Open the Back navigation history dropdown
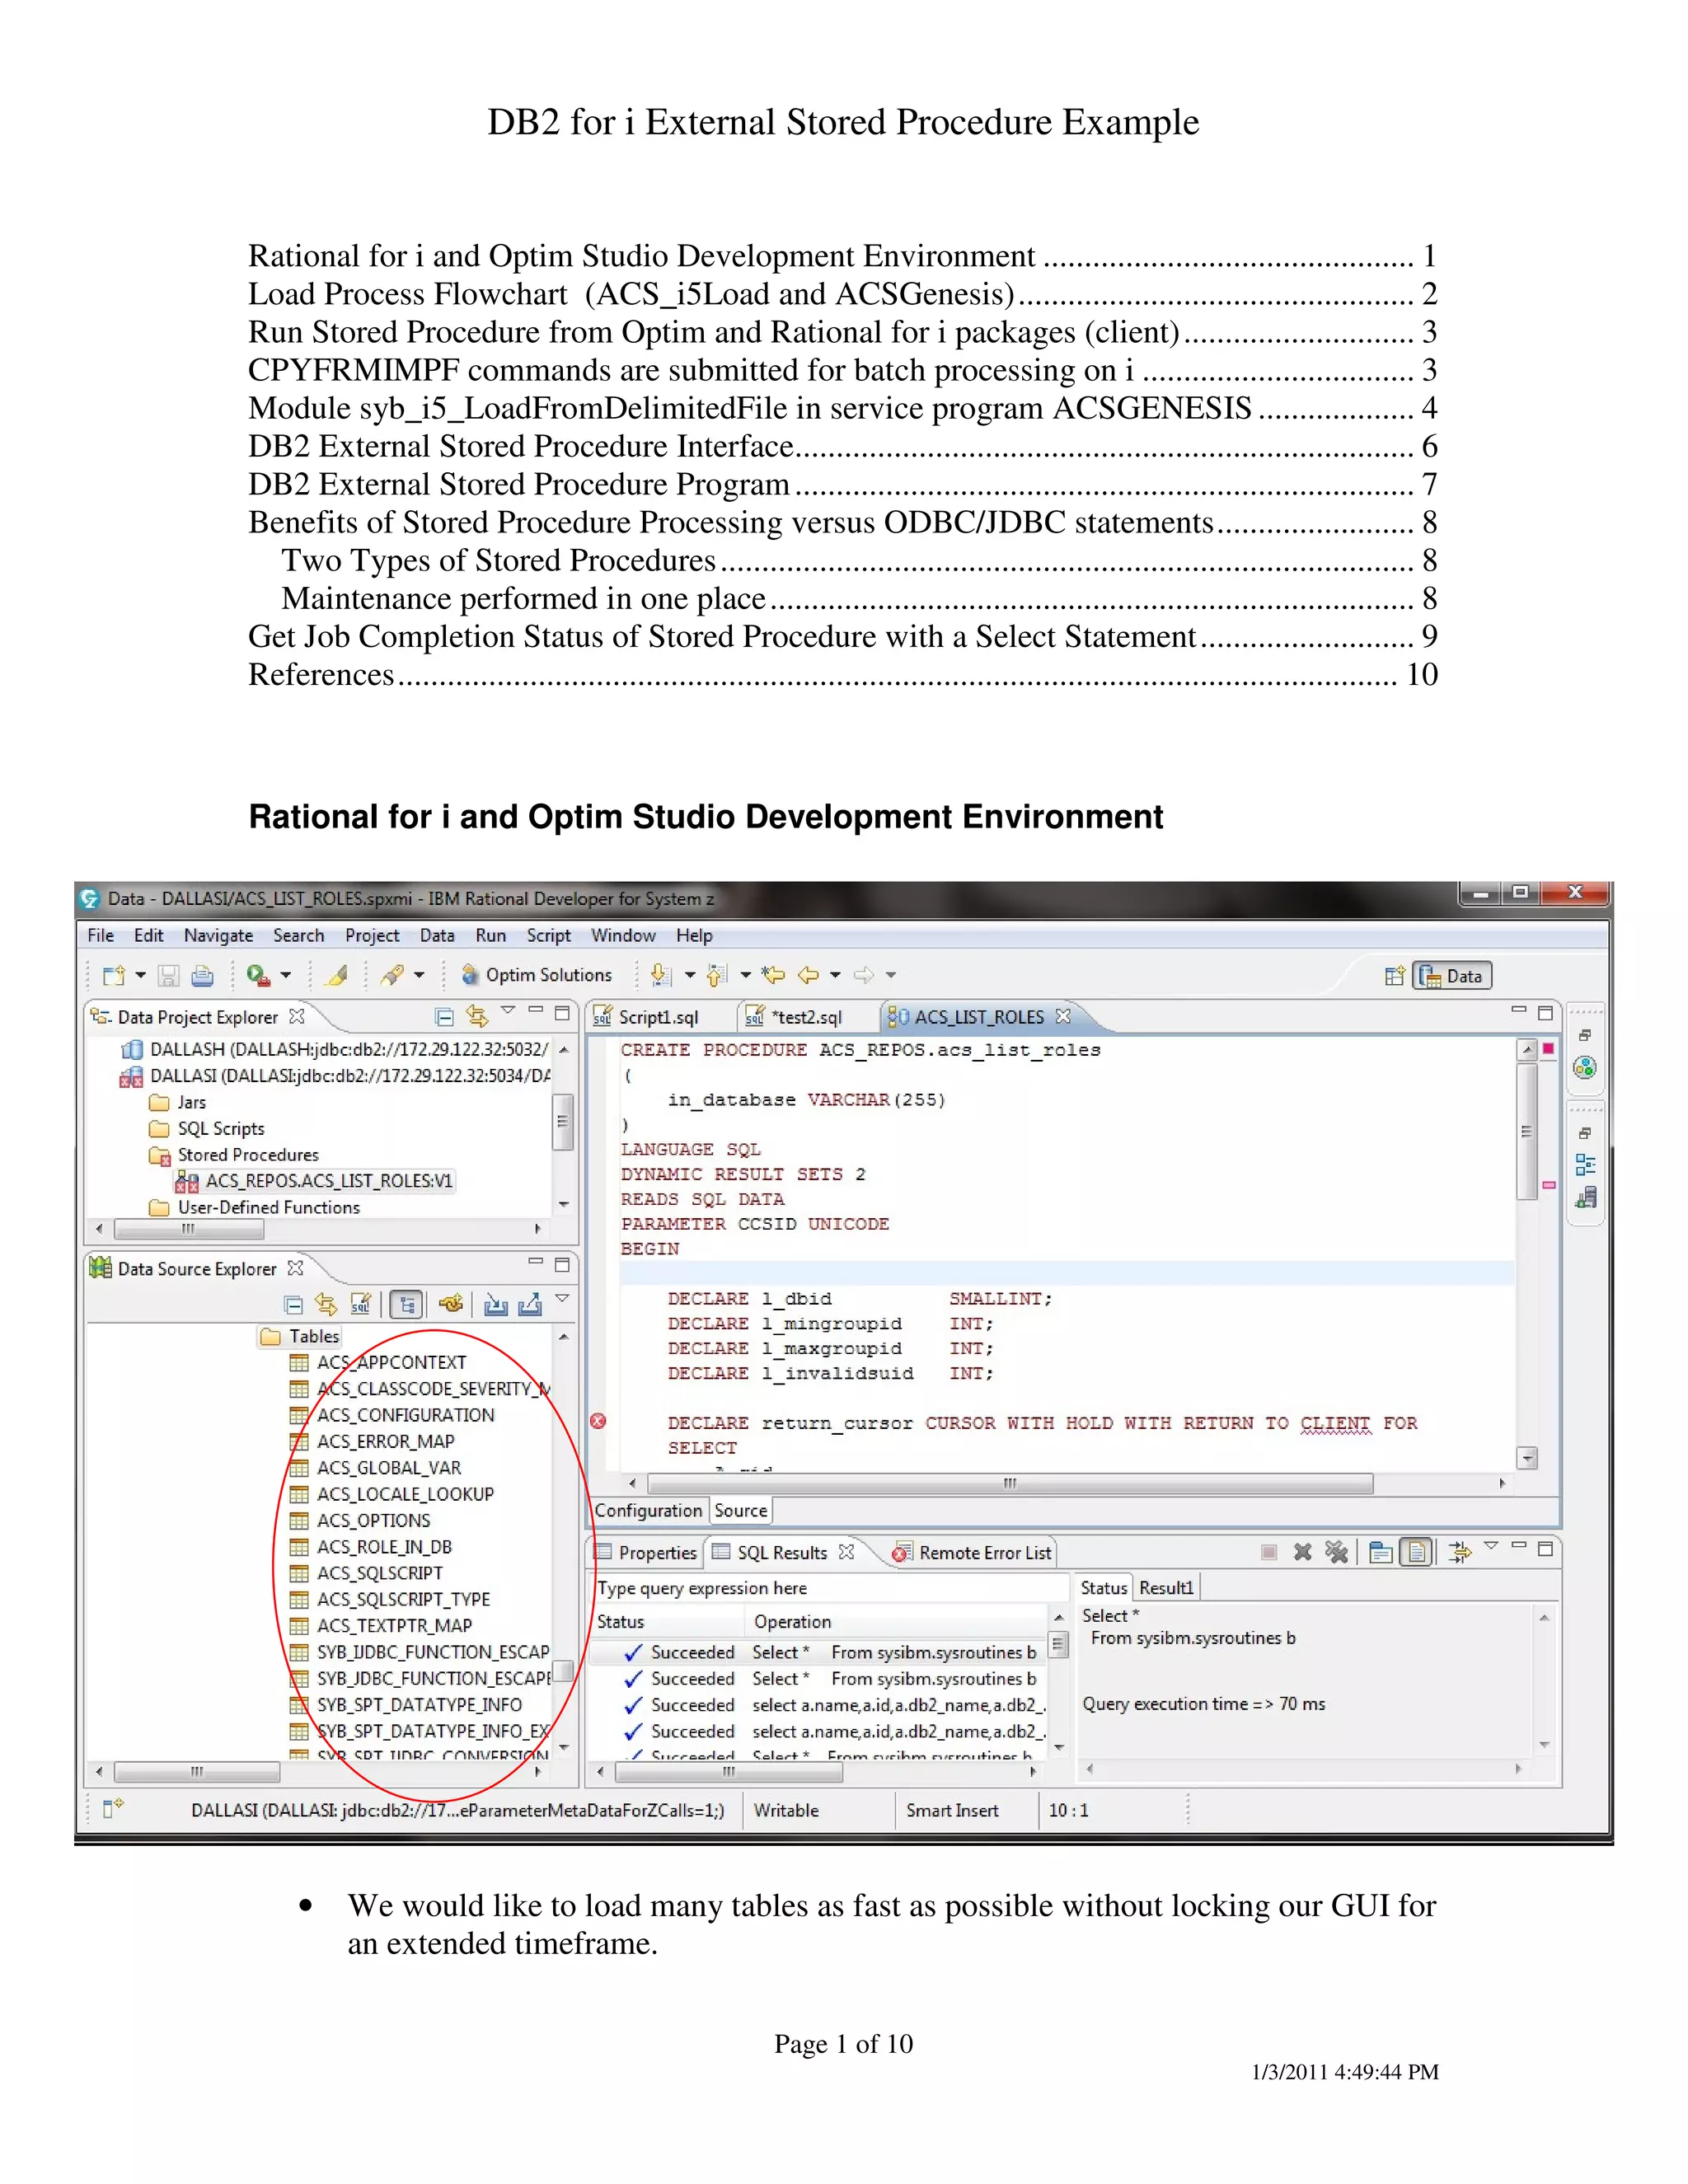 [x=835, y=975]
